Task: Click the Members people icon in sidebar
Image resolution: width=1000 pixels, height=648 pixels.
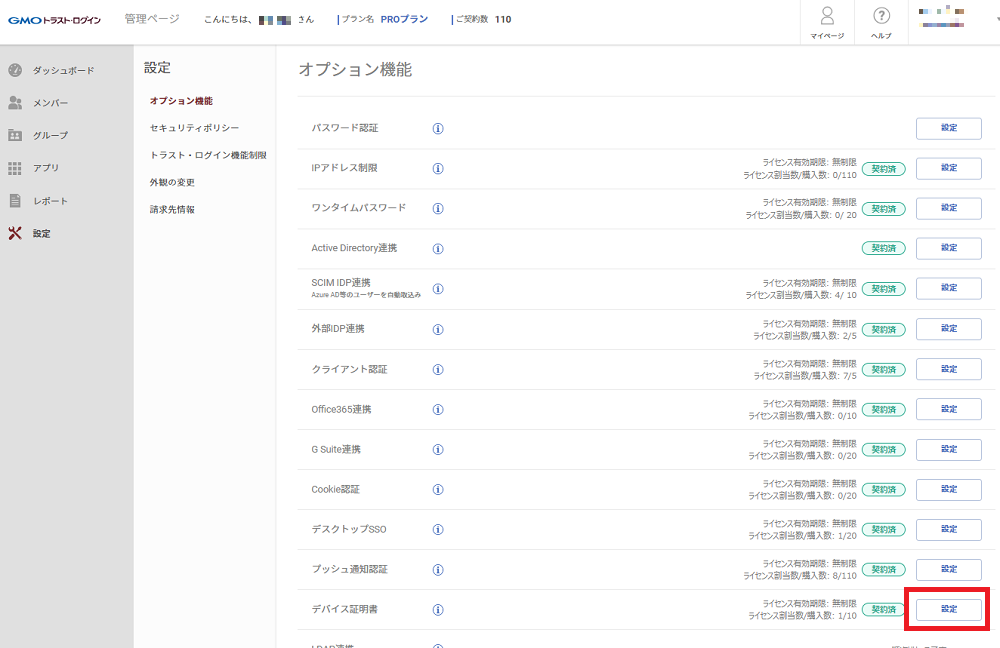Action: click(x=15, y=103)
